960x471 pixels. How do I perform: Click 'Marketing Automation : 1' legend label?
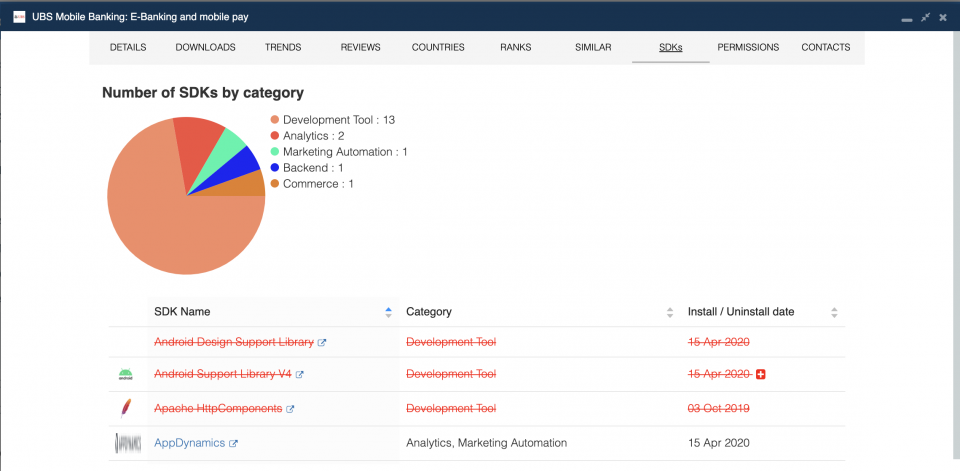point(345,152)
